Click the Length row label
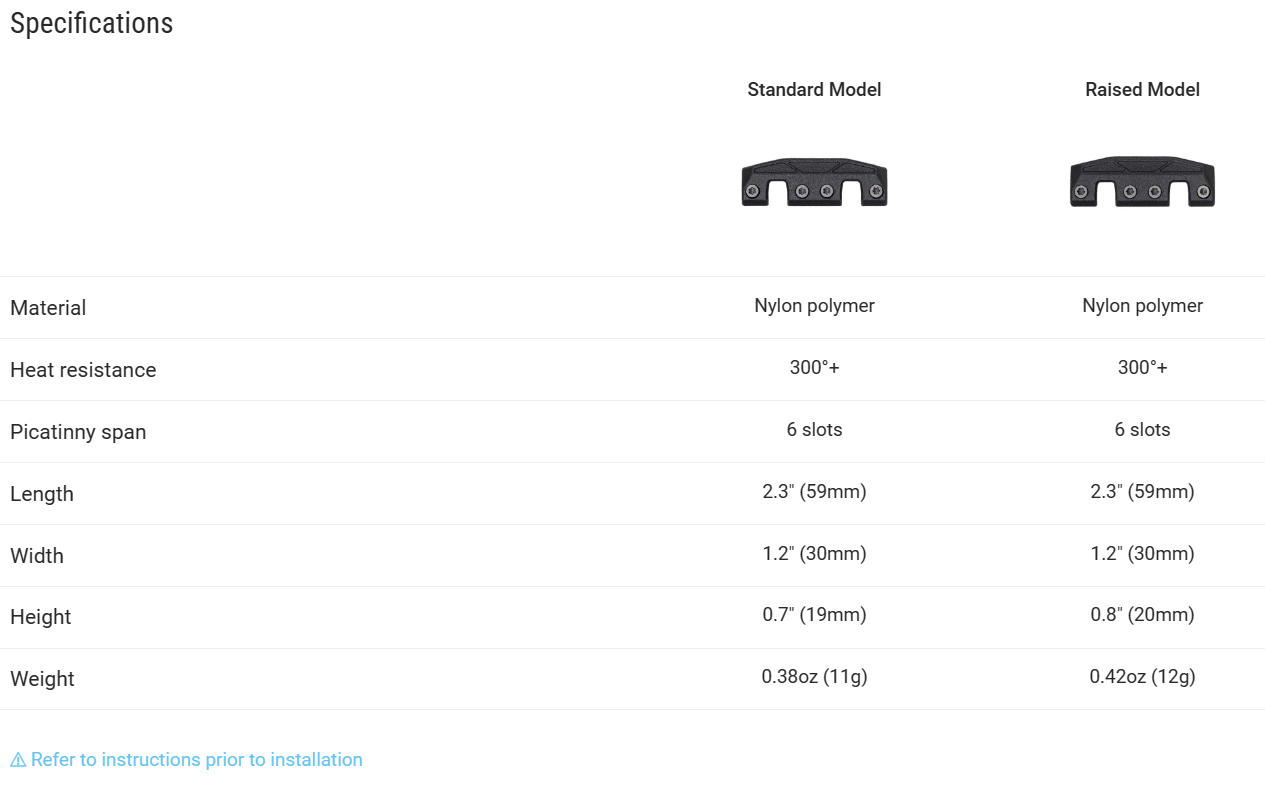1265x793 pixels. tap(42, 494)
